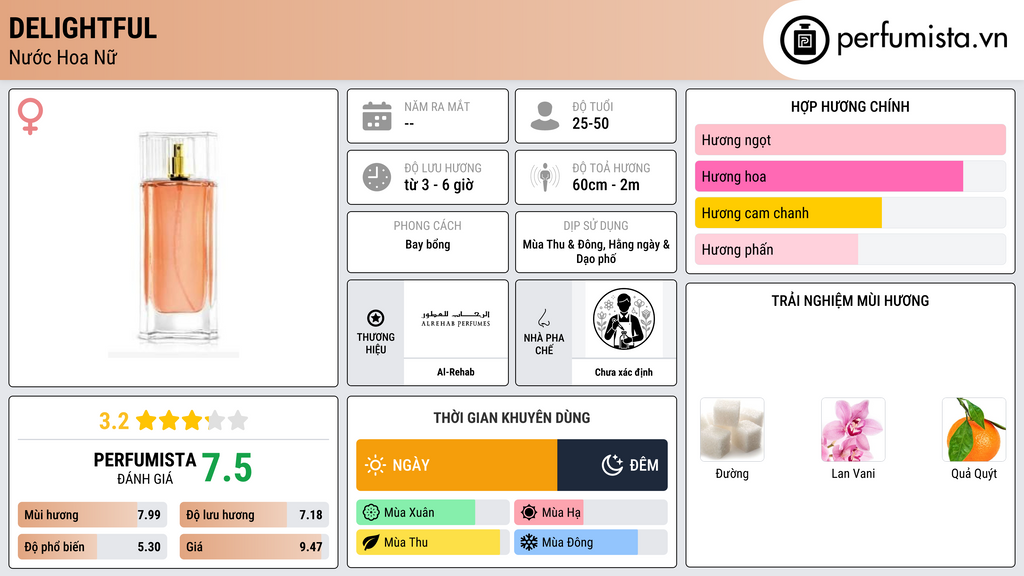This screenshot has width=1024, height=576.
Task: Click the 60cm - 2m sillage value
Action: pos(606,185)
